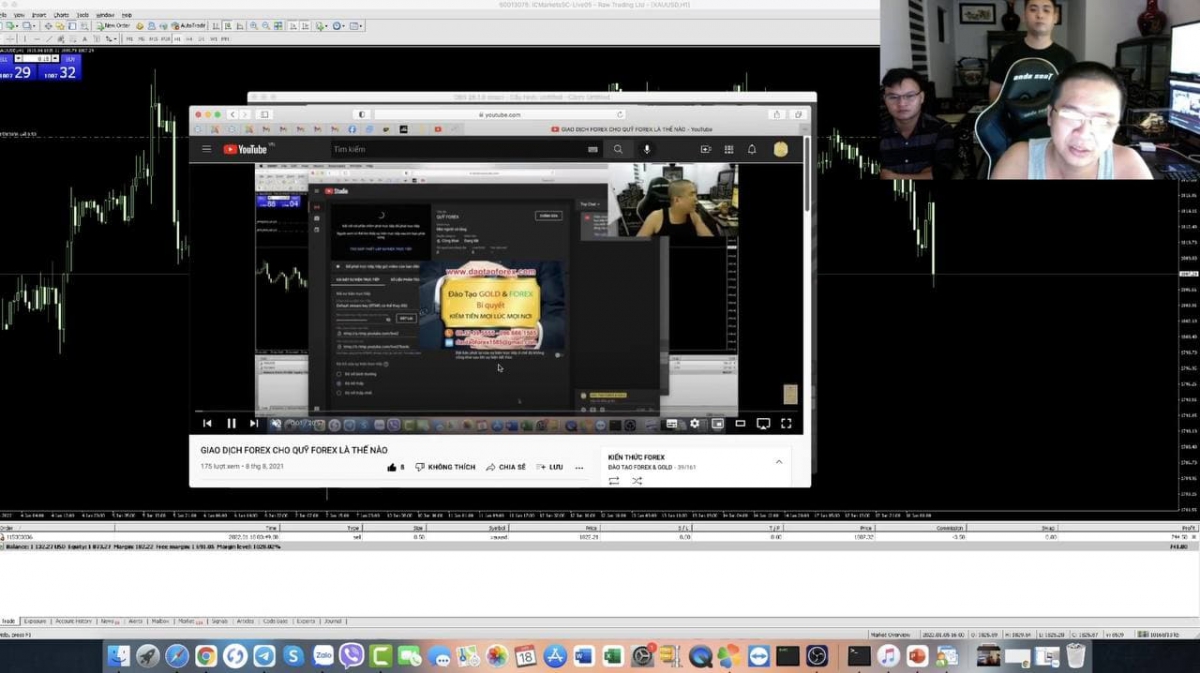The height and width of the screenshot is (673, 1200).
Task: Switch to Account History tab
Action: pyautogui.click(x=74, y=621)
